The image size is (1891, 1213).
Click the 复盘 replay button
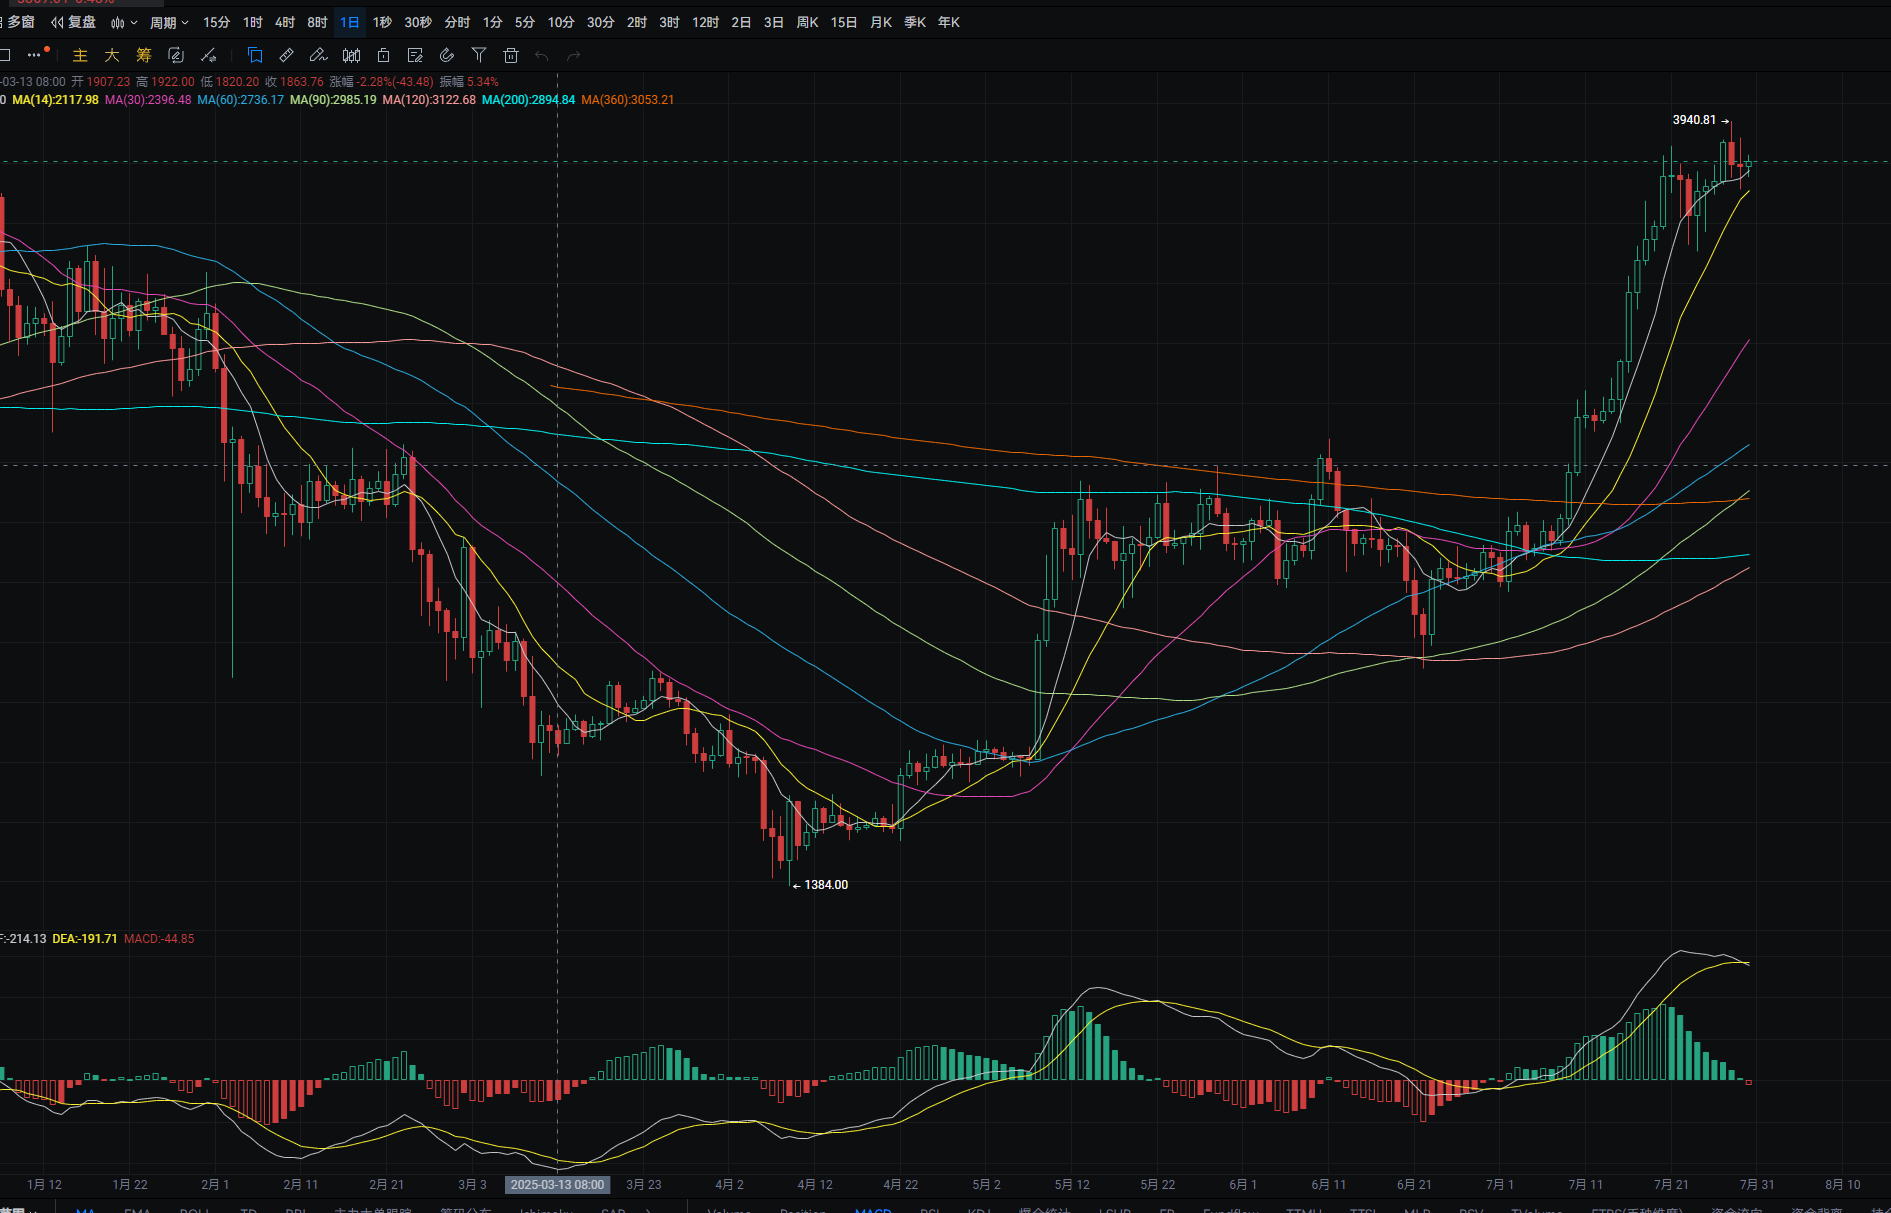(74, 22)
